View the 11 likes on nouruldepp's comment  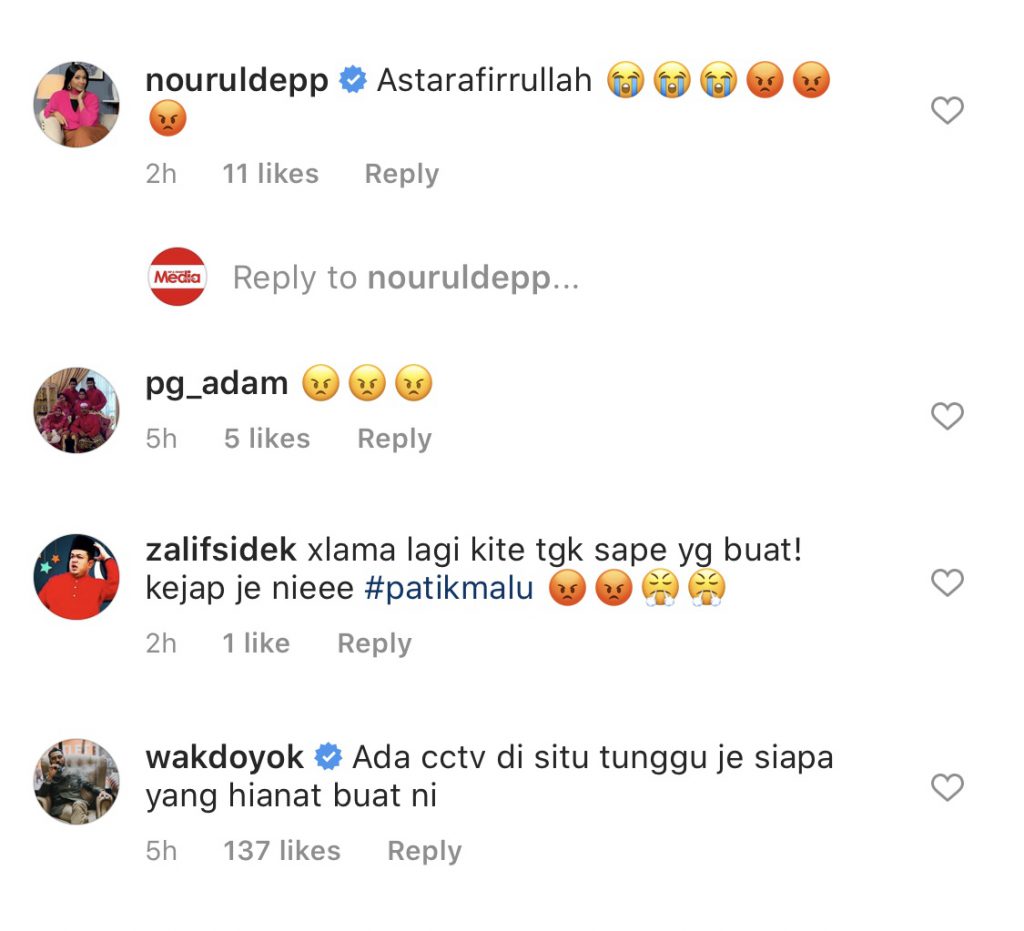[270, 174]
